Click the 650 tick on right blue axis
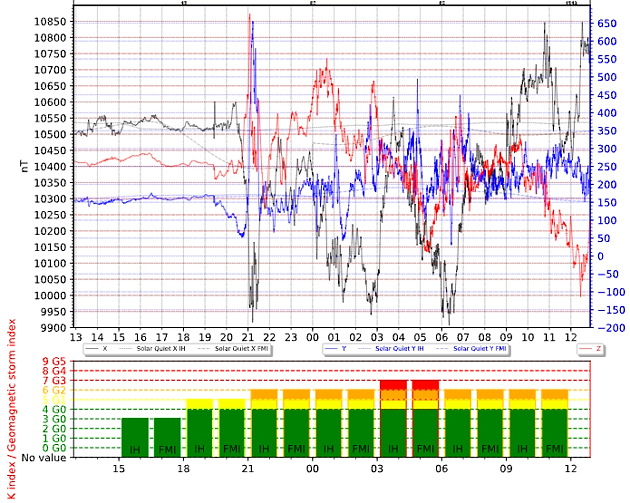Image resolution: width=630 pixels, height=503 pixels. 608,21
